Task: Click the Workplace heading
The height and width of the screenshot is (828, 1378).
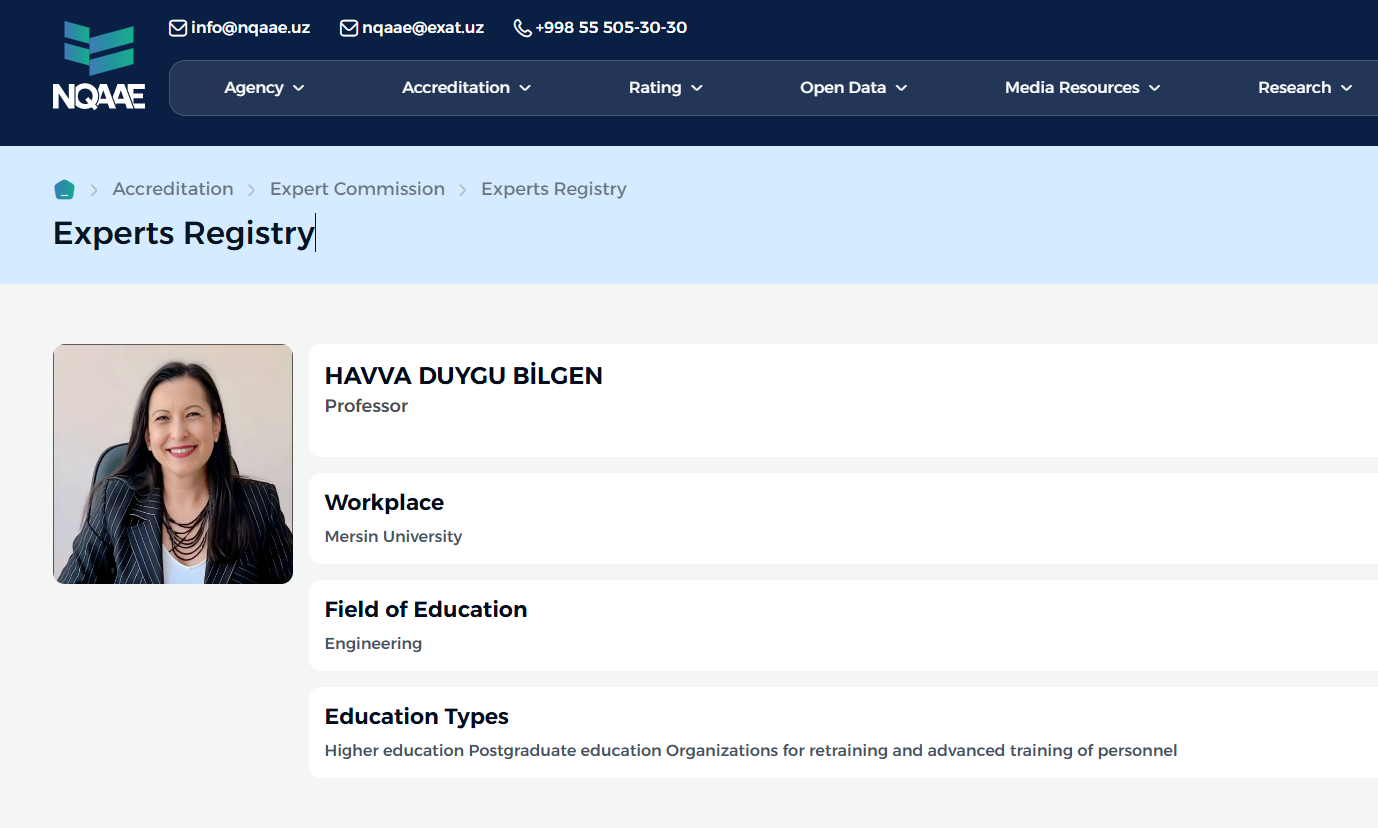Action: (384, 502)
